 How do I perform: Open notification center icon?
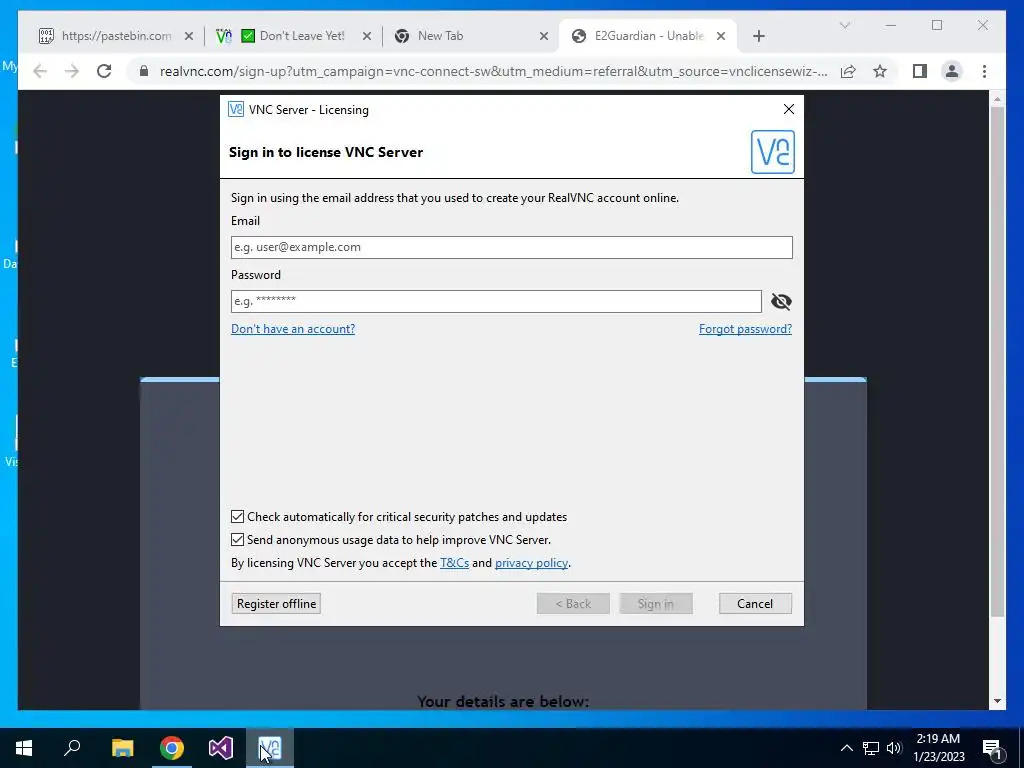993,748
